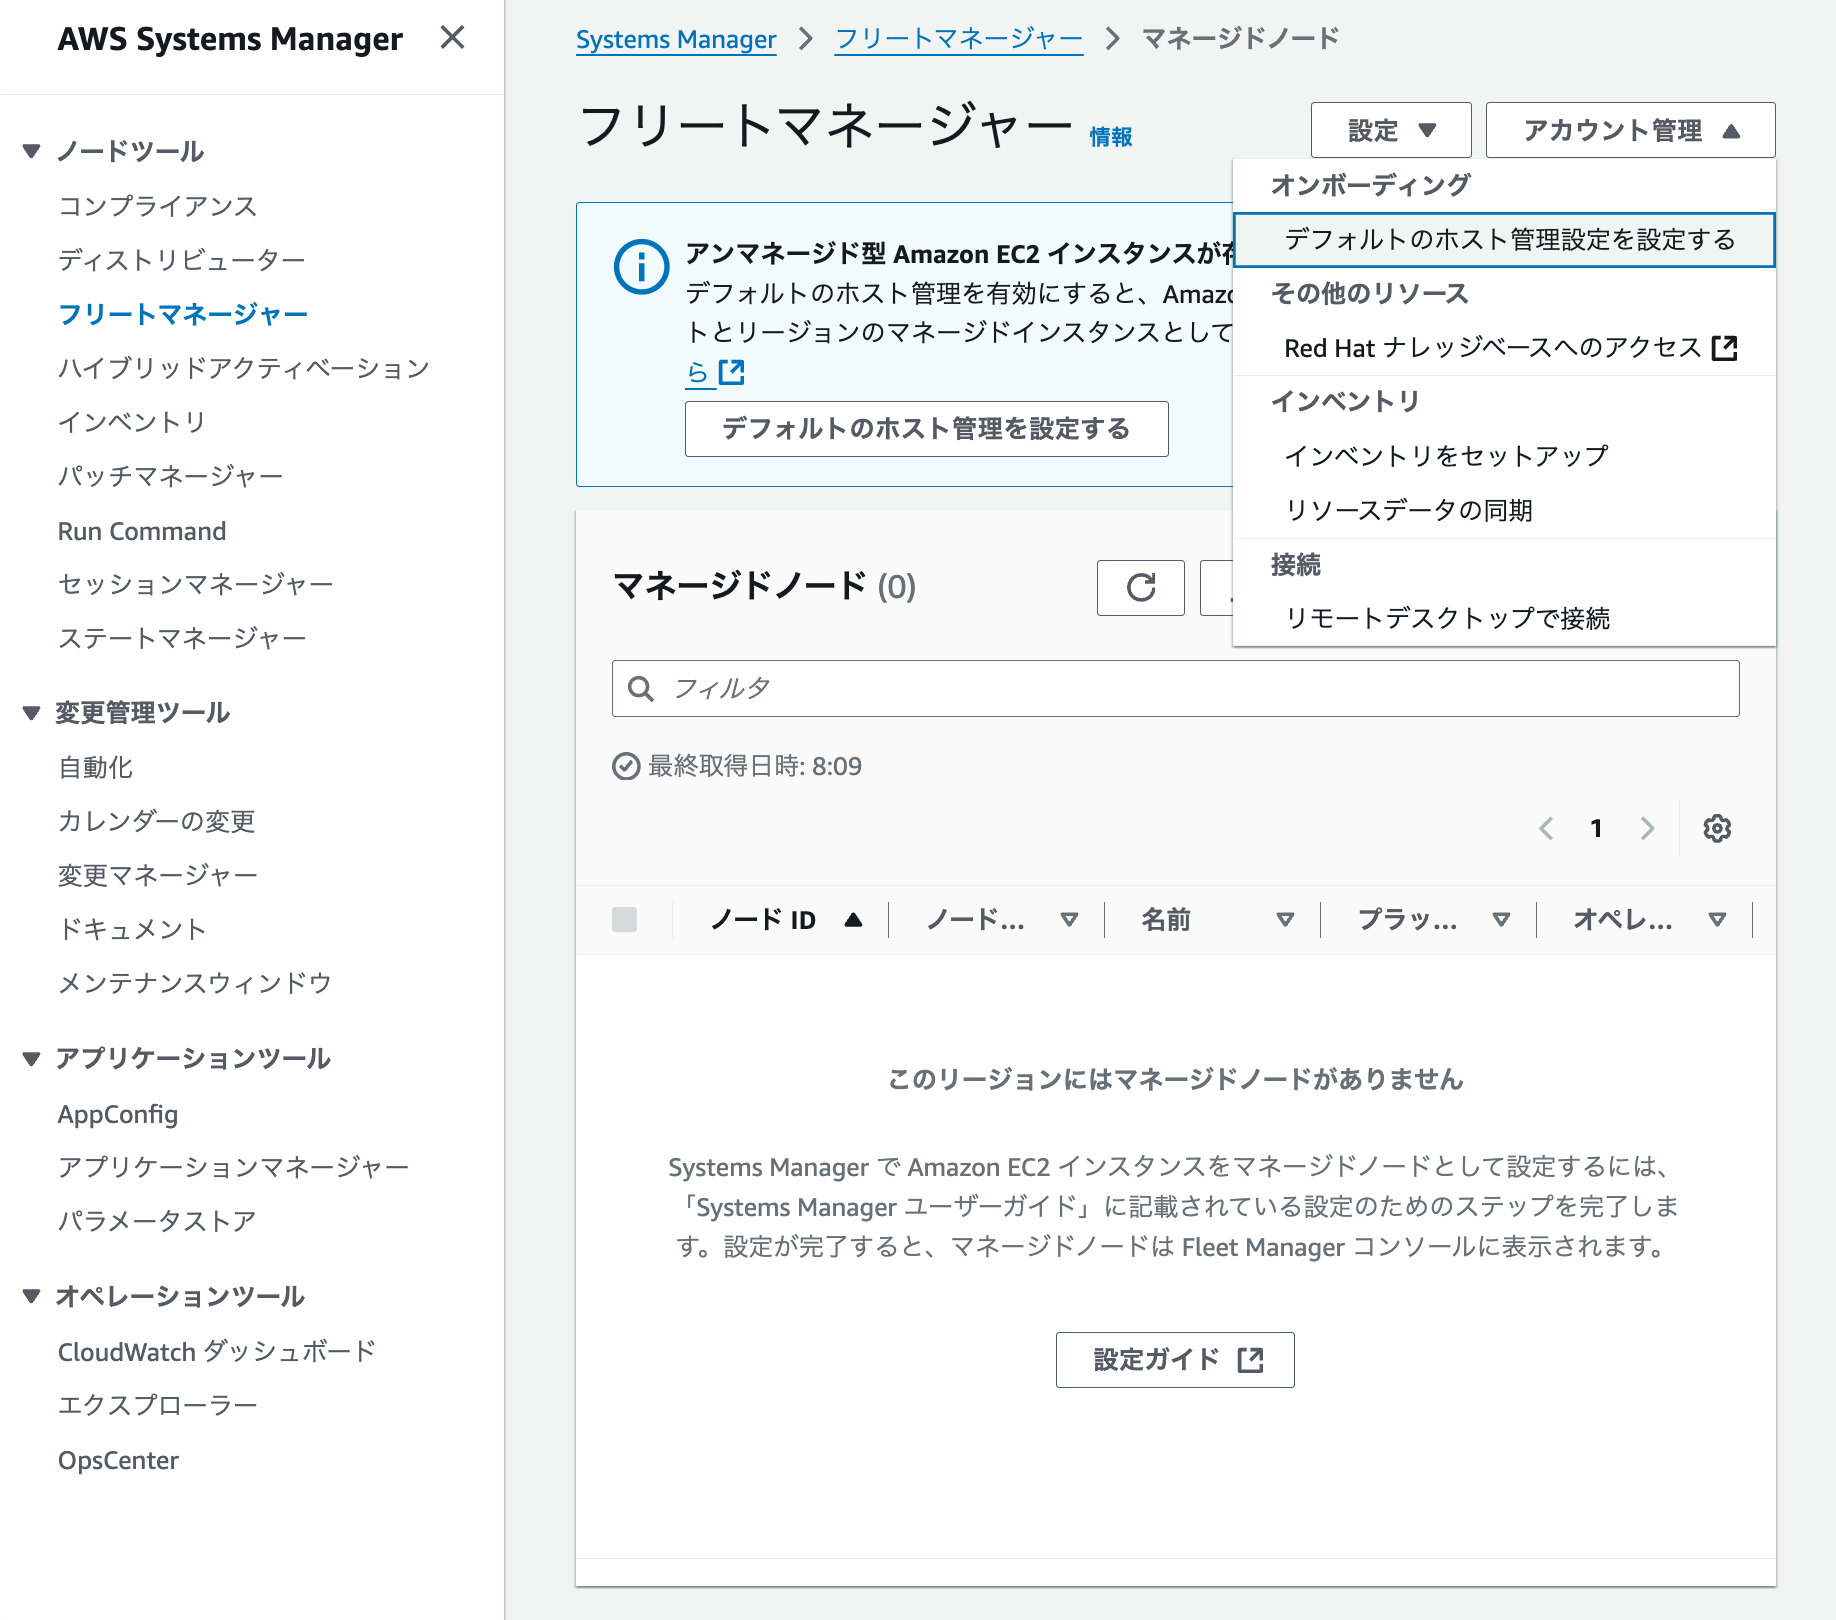This screenshot has height=1620, width=1836.
Task: Collapse the 変更管理ツール section
Action: (x=32, y=712)
